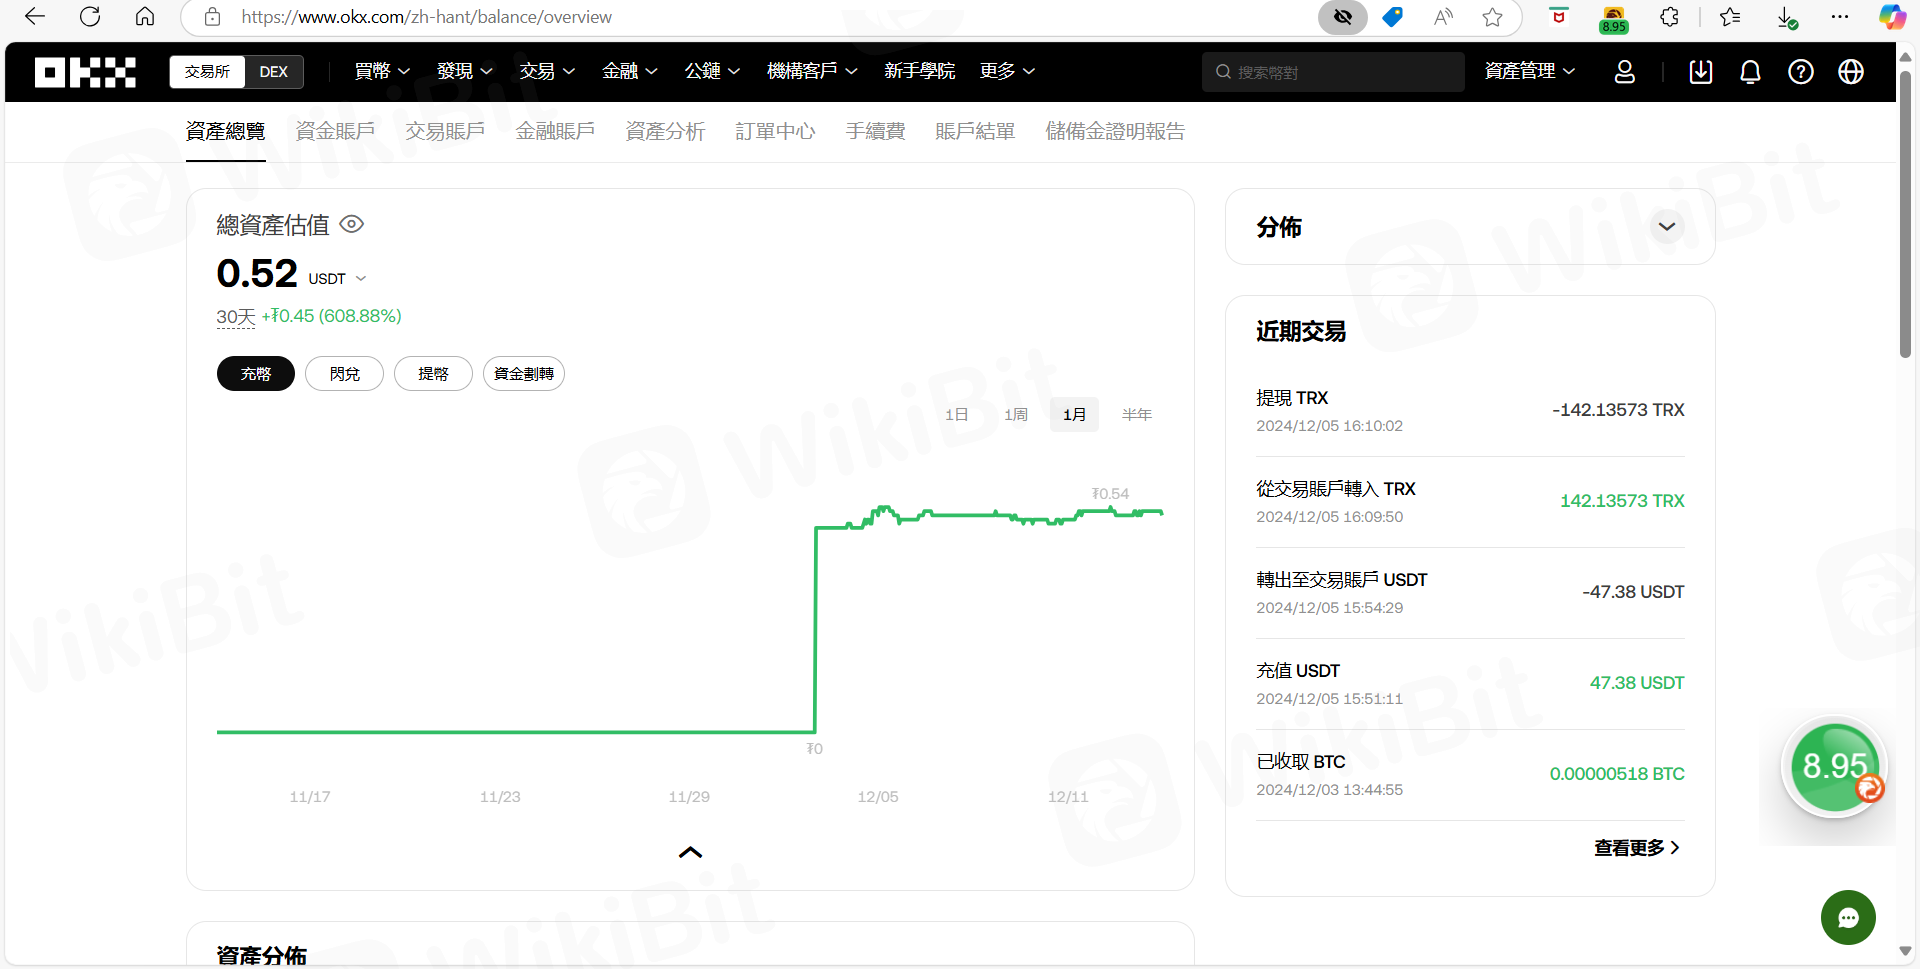Open the 交易 menu in navigation
Viewport: 1920px width, 969px height.
[x=546, y=72]
